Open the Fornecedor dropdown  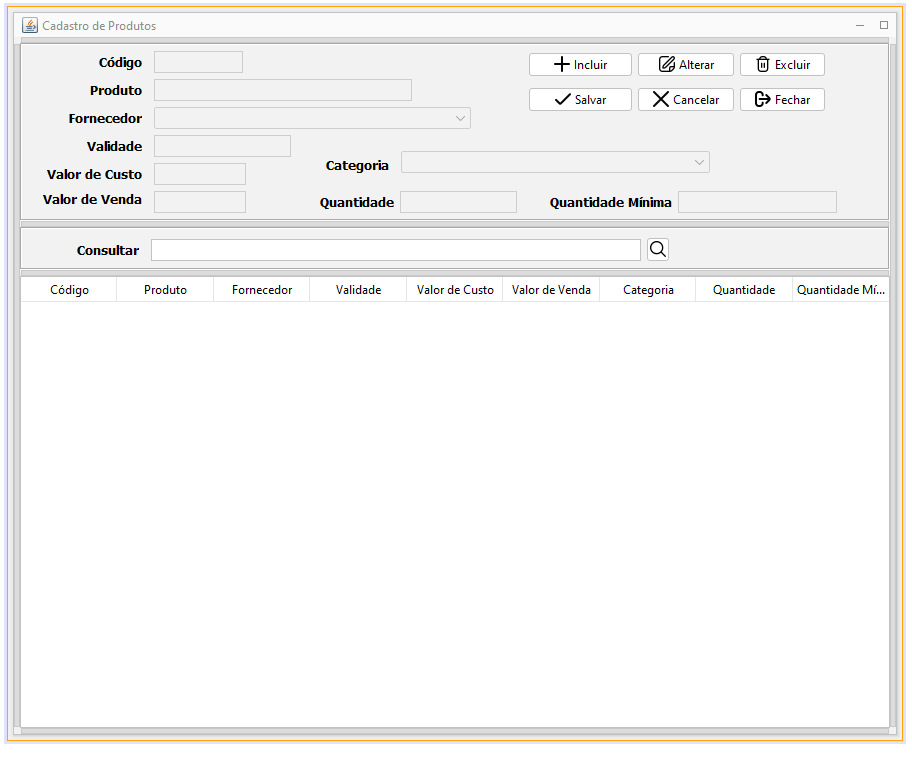click(x=310, y=118)
